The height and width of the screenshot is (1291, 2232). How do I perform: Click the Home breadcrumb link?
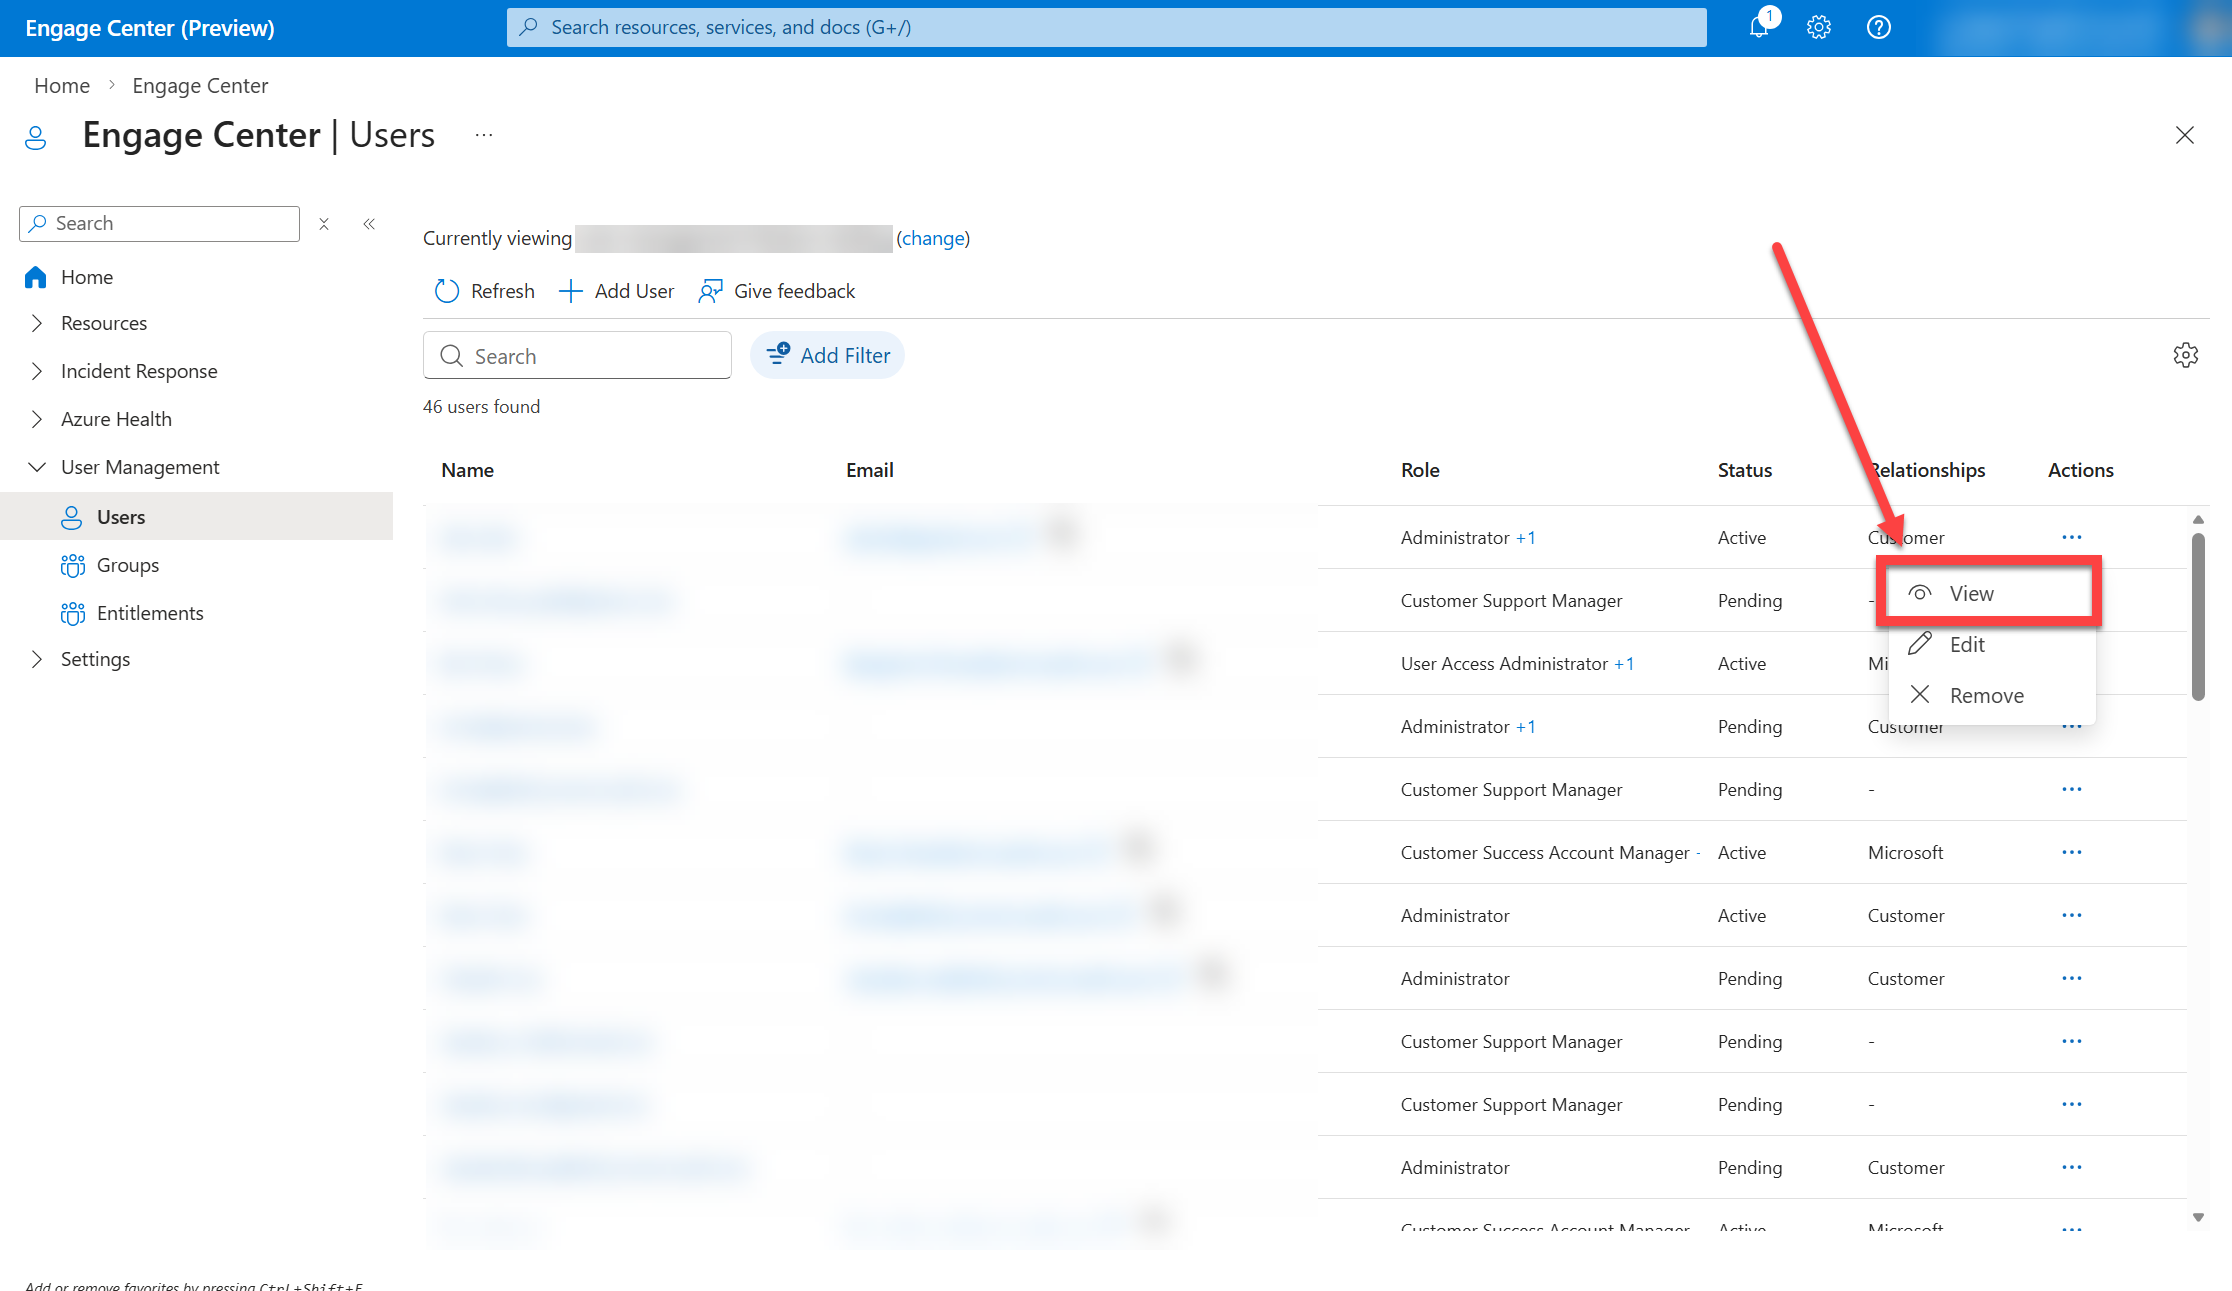pos(62,86)
